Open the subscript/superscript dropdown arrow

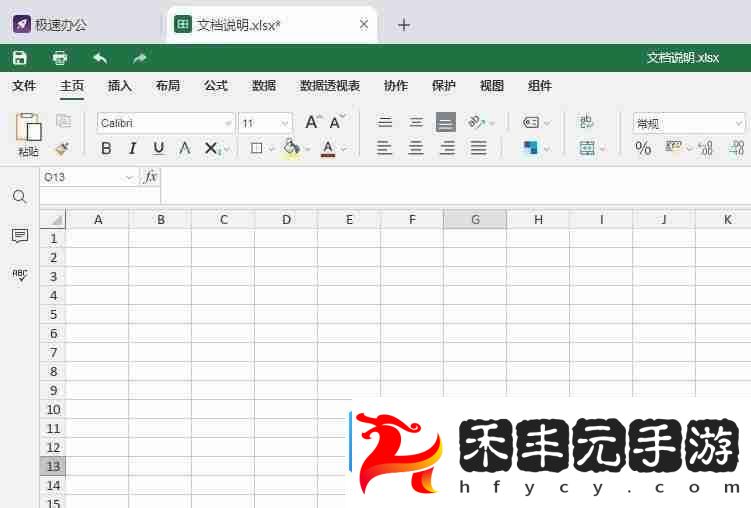coord(227,149)
